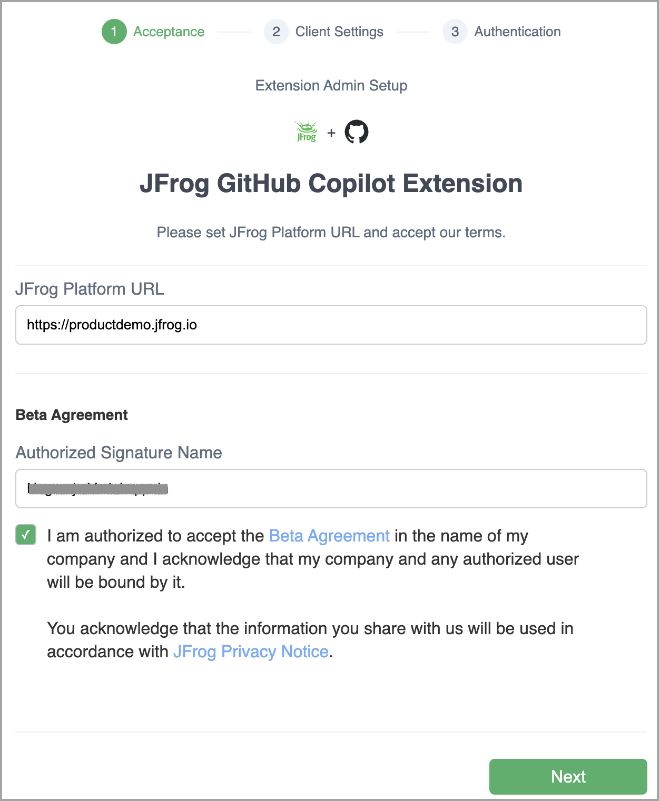Select the green step 1 circle icon
This screenshot has height=801, width=659.
point(113,31)
